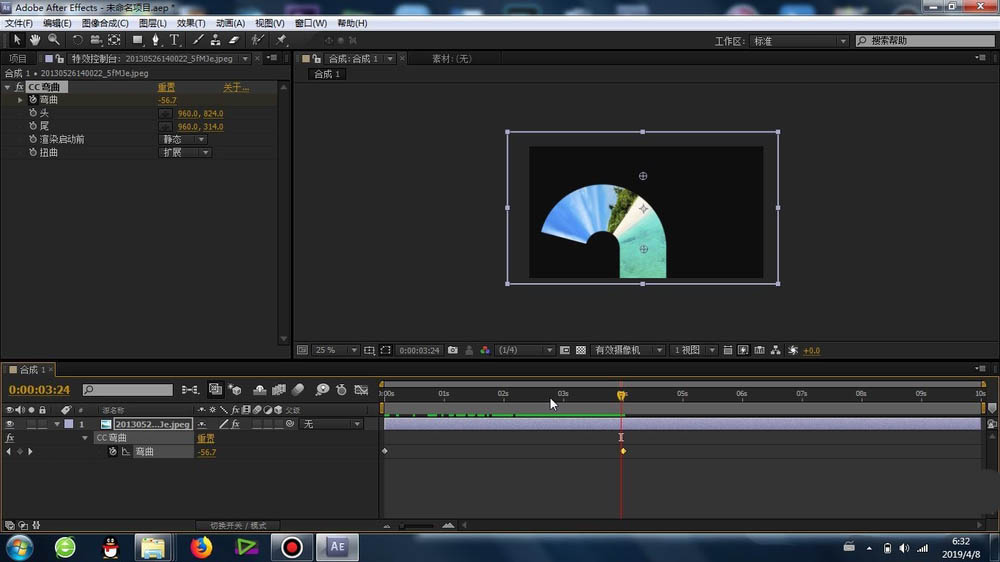Open the 25% magnification dropdown
The width and height of the screenshot is (1000, 562).
tap(337, 351)
